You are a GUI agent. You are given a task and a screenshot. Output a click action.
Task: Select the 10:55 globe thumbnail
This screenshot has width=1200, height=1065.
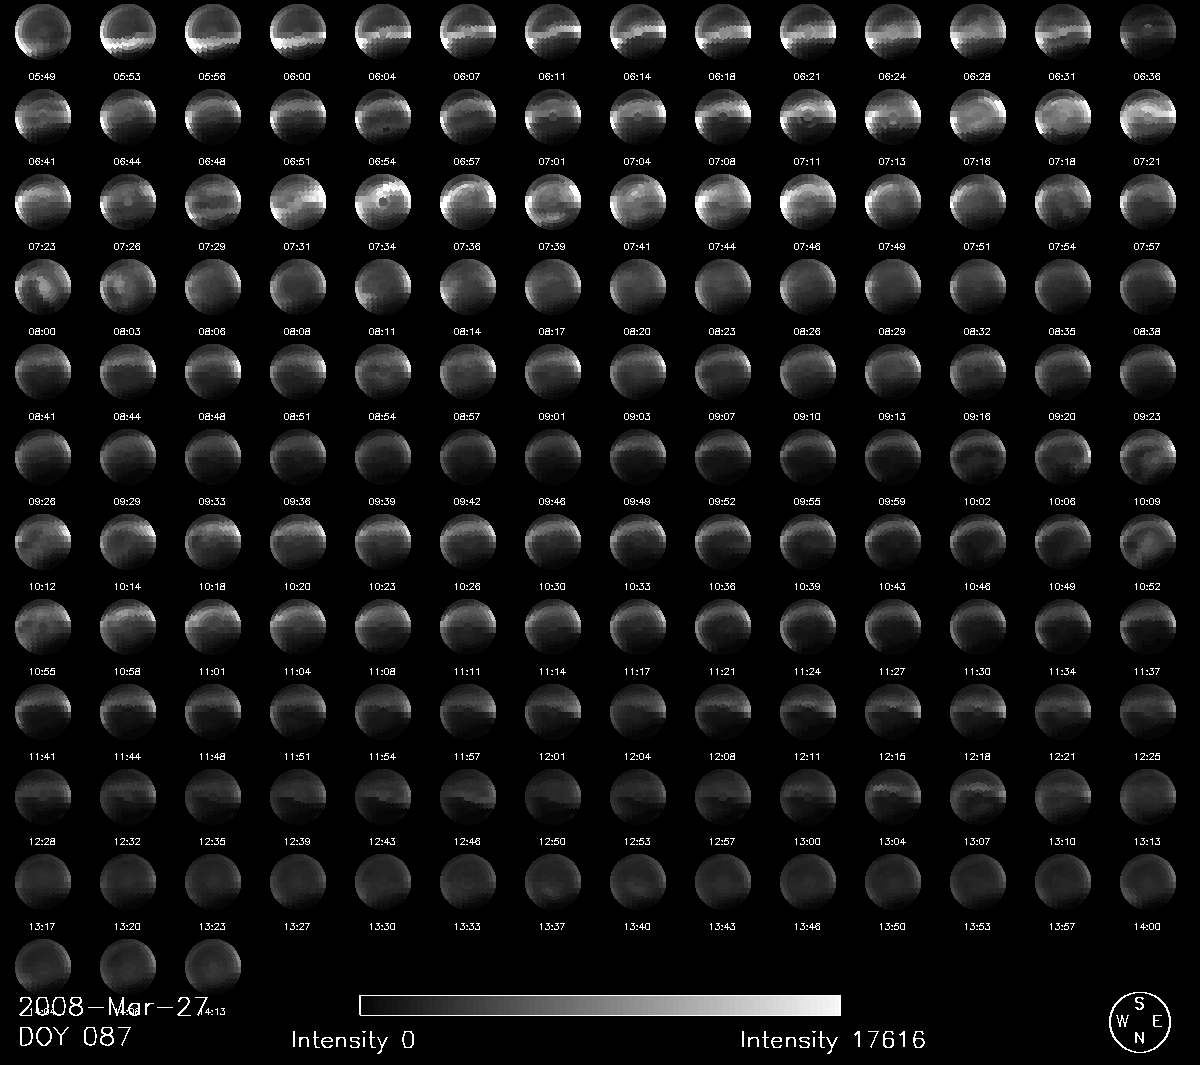tap(43, 628)
